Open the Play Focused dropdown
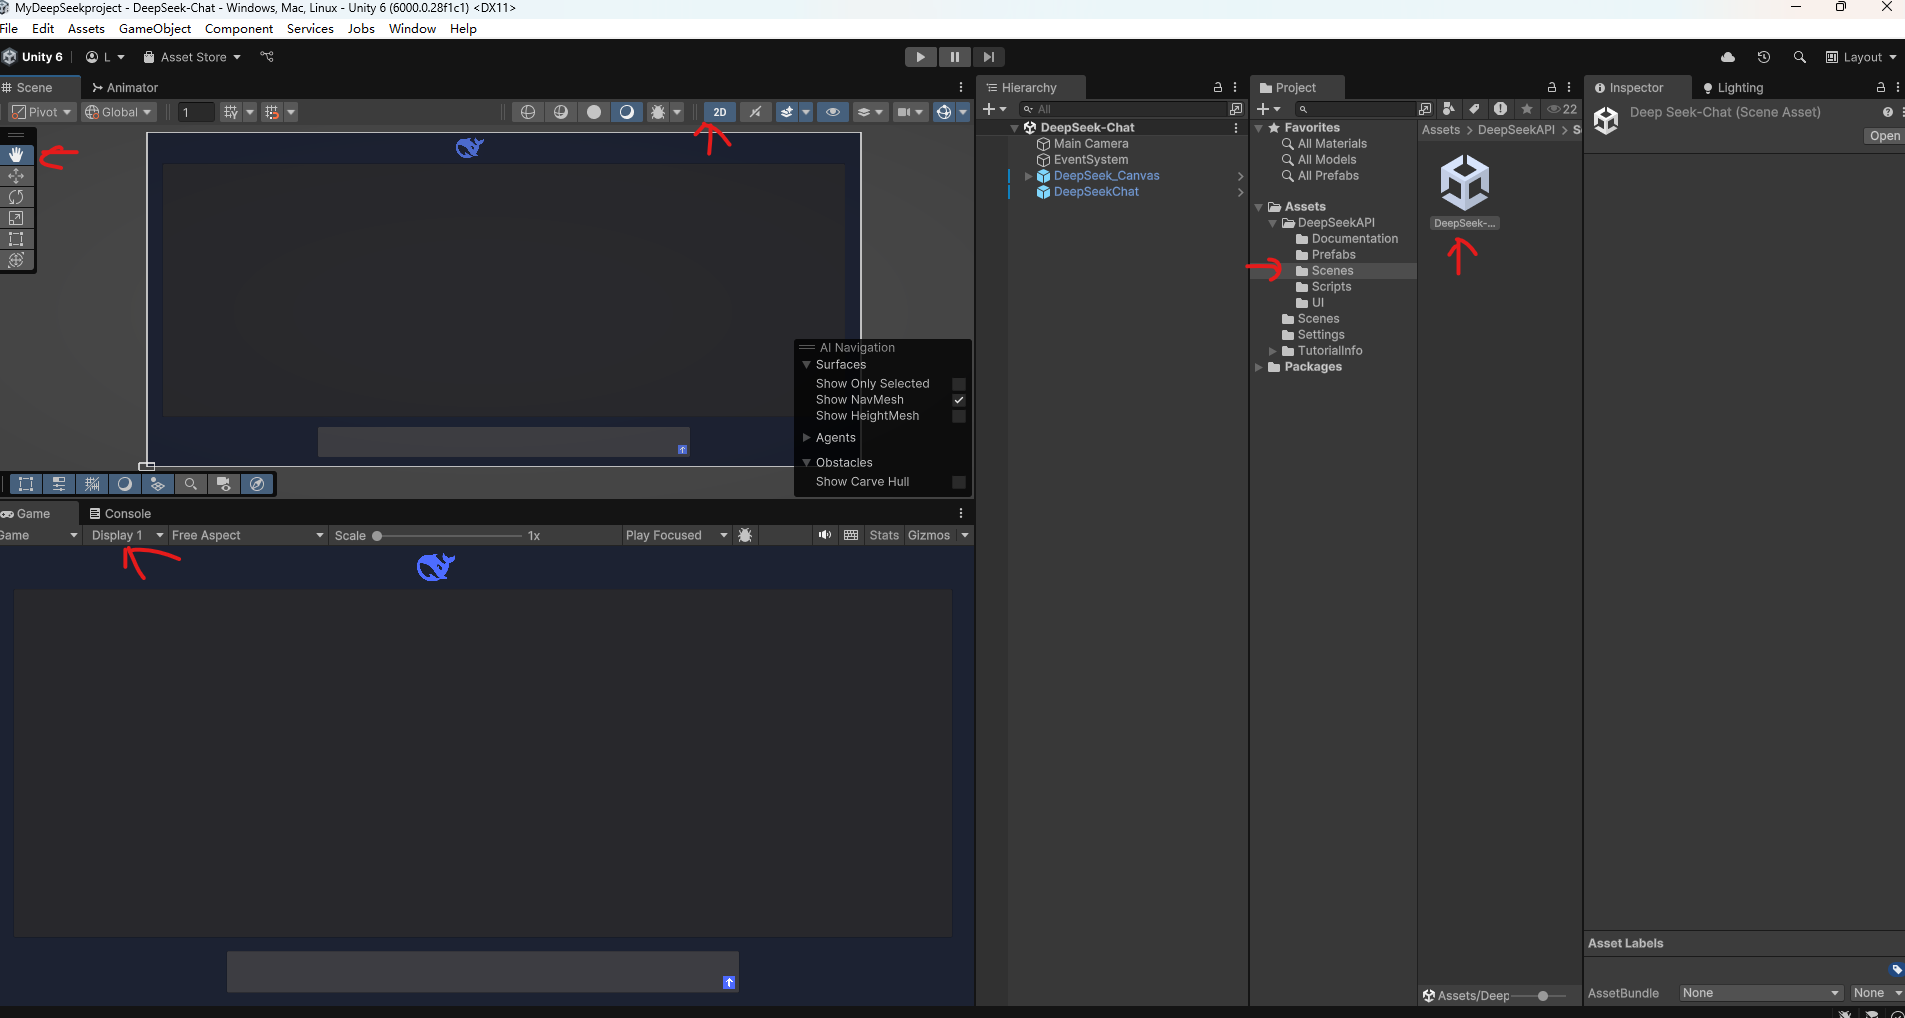The image size is (1905, 1018). point(676,536)
